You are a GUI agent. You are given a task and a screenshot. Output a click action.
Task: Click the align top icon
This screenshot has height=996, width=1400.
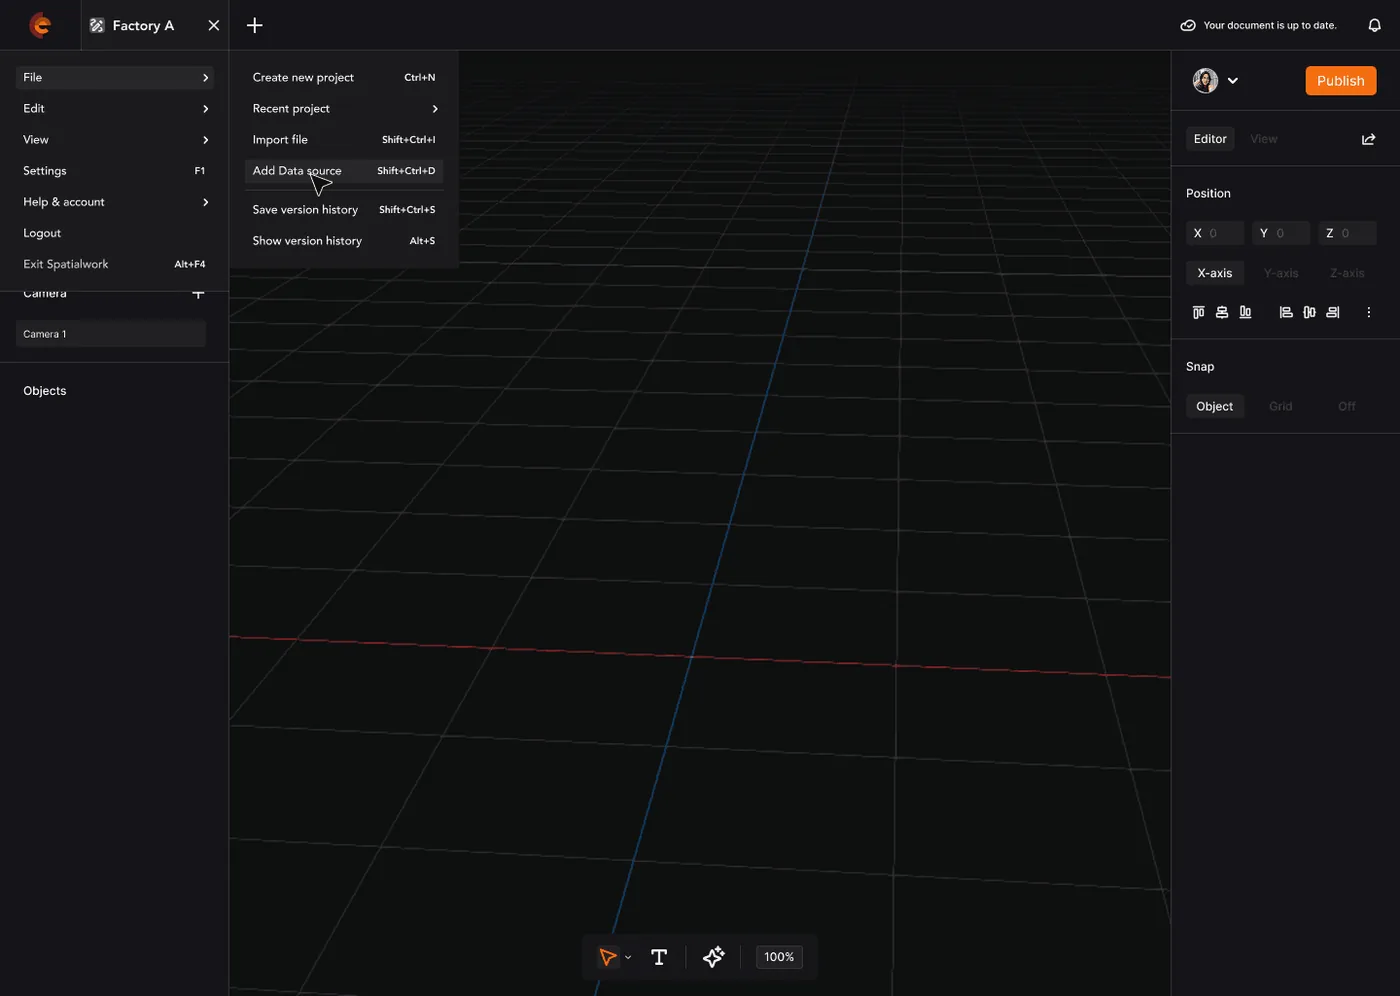(1198, 312)
